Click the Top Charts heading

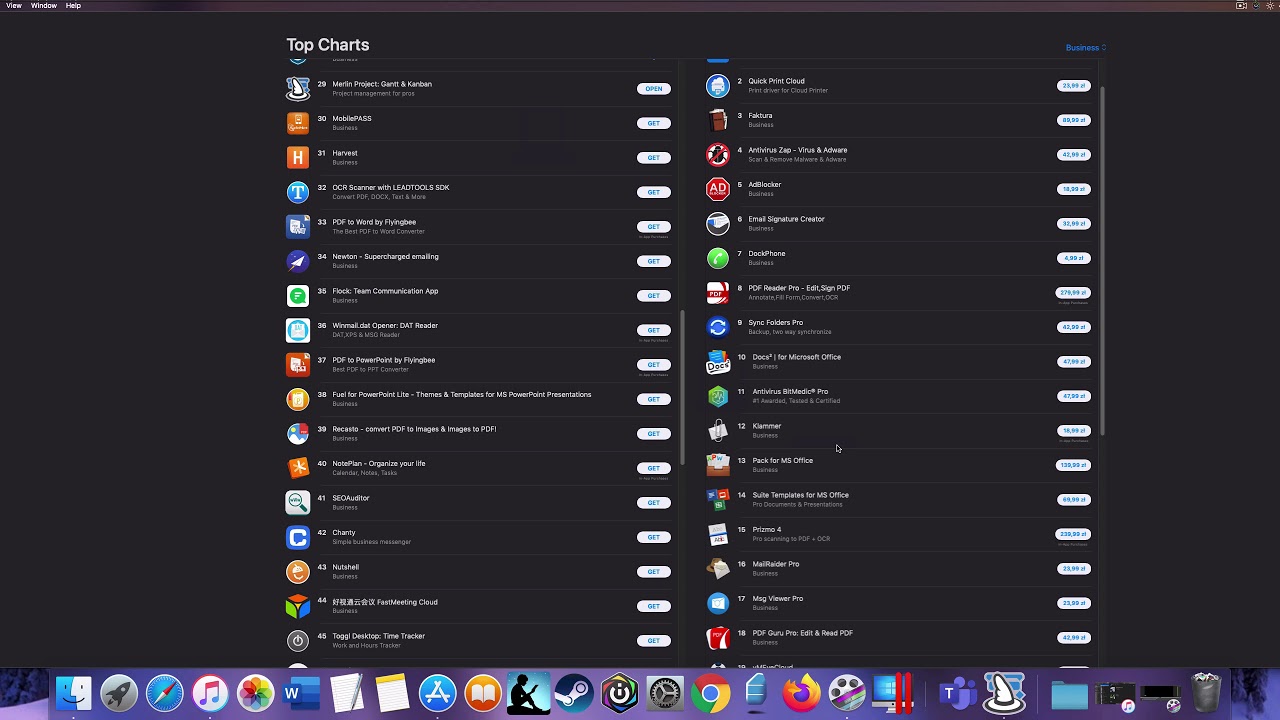(x=328, y=45)
